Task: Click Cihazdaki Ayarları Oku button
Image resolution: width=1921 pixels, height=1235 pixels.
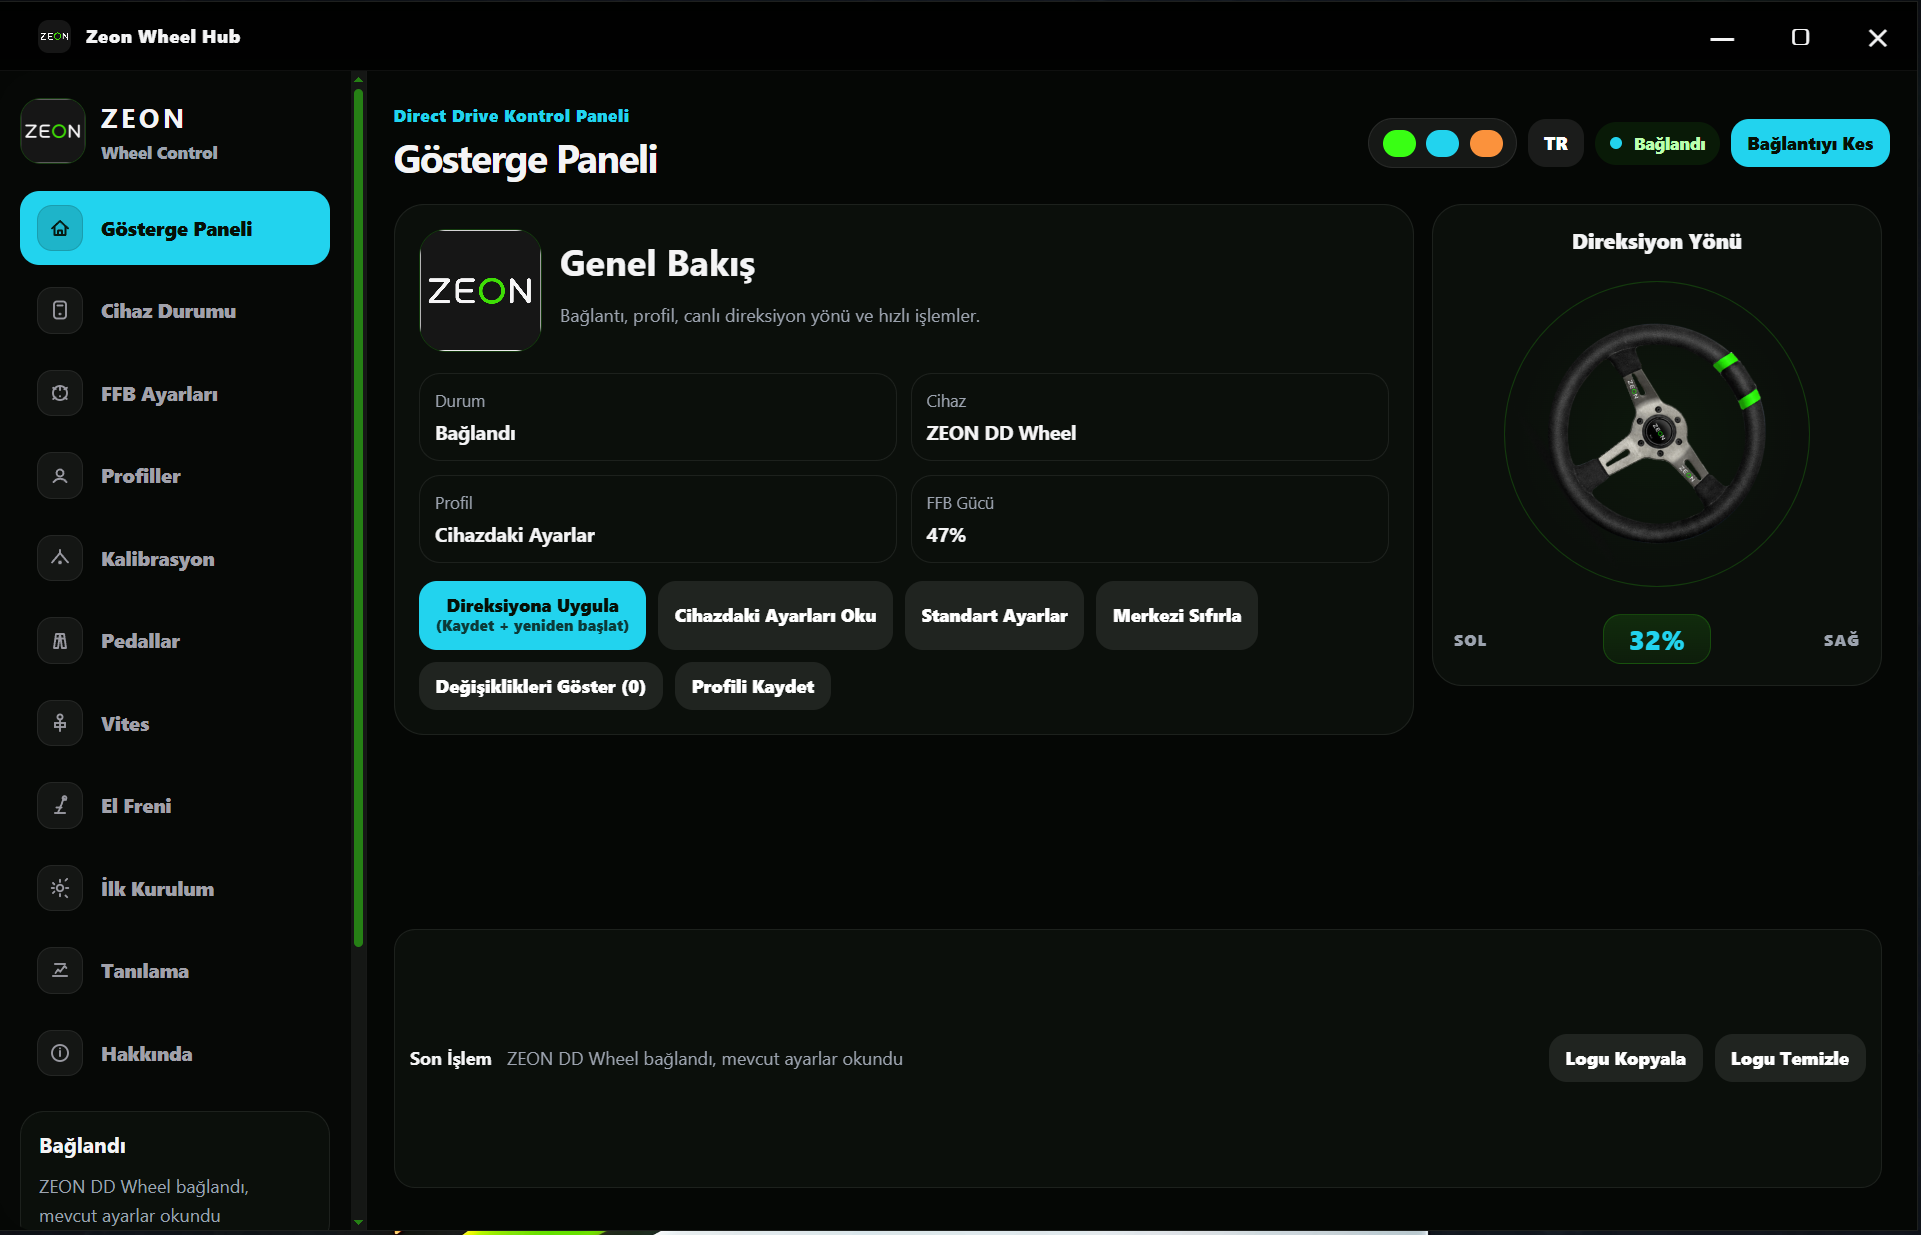Action: coord(775,615)
